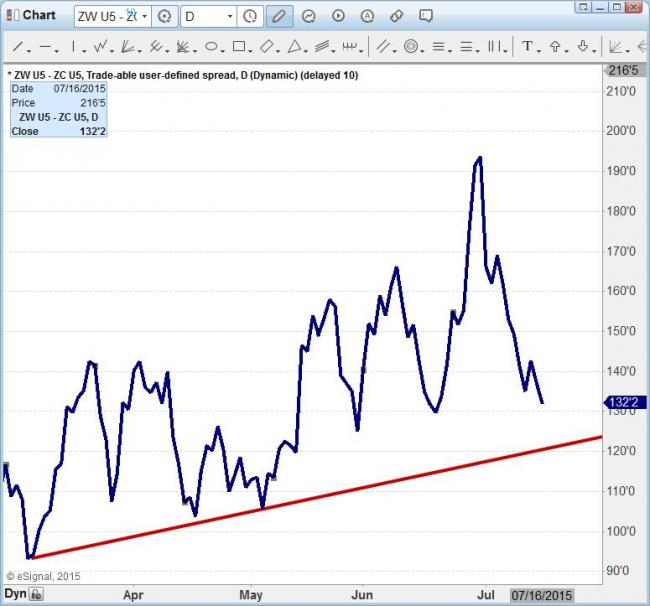Select the vertical line tool
The width and height of the screenshot is (650, 606).
click(x=73, y=46)
